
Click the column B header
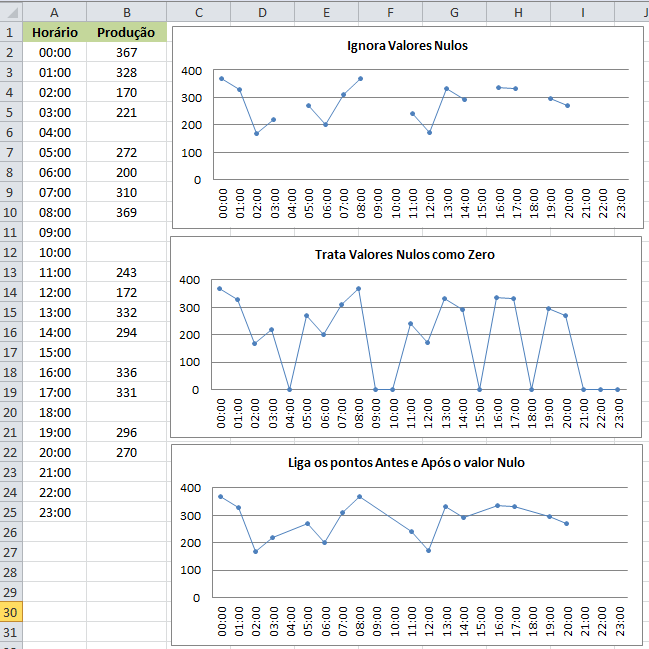point(126,12)
